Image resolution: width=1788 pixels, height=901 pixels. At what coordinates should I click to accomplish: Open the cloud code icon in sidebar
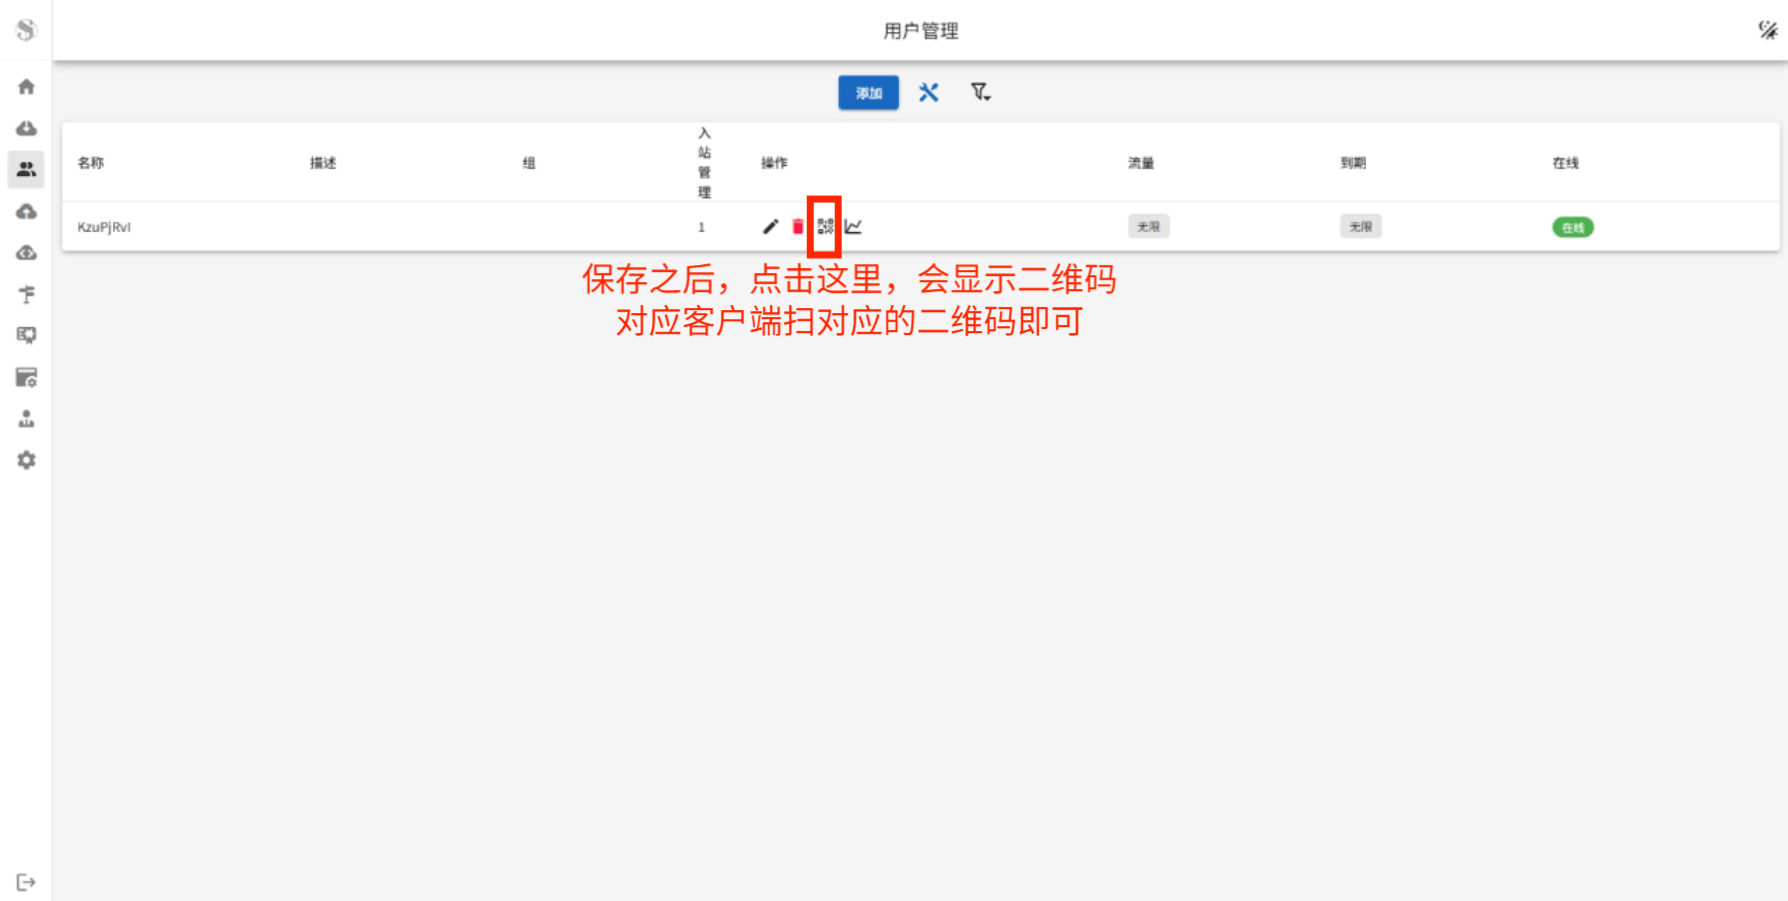coord(27,253)
